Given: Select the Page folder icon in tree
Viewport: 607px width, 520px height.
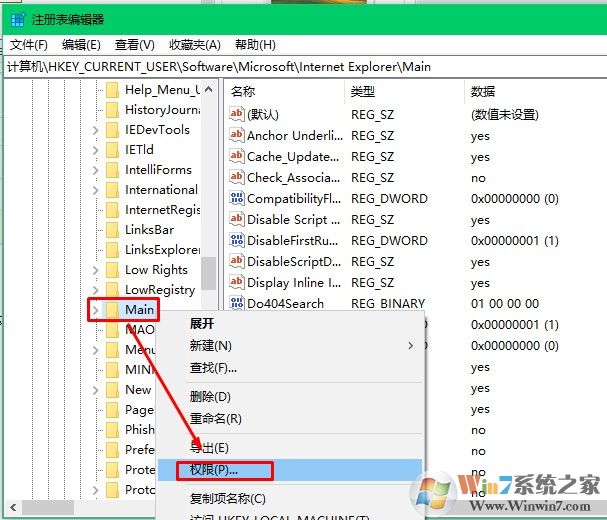Looking at the screenshot, I should [x=112, y=410].
